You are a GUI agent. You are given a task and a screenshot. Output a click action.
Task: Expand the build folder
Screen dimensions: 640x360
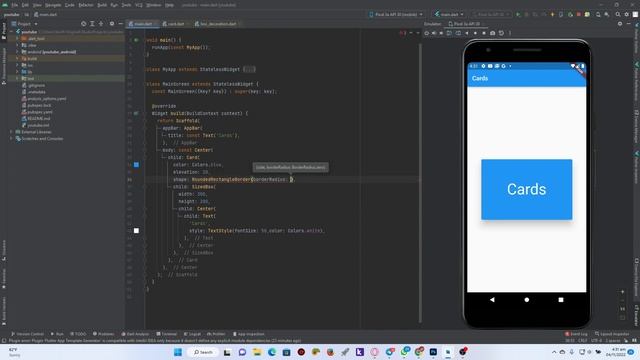click(x=17, y=58)
